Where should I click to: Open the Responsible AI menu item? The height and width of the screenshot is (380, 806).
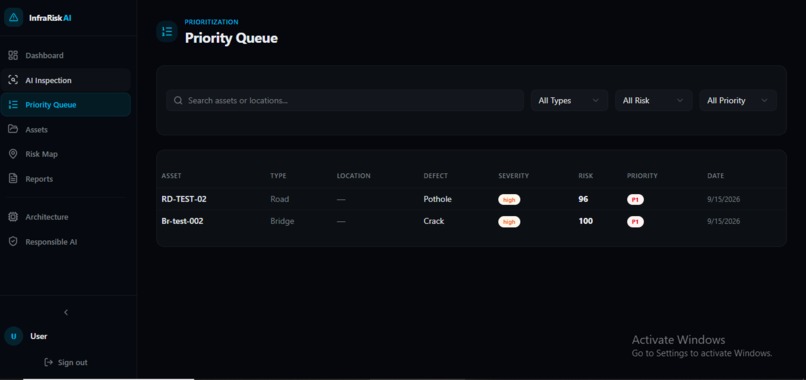tap(66, 242)
